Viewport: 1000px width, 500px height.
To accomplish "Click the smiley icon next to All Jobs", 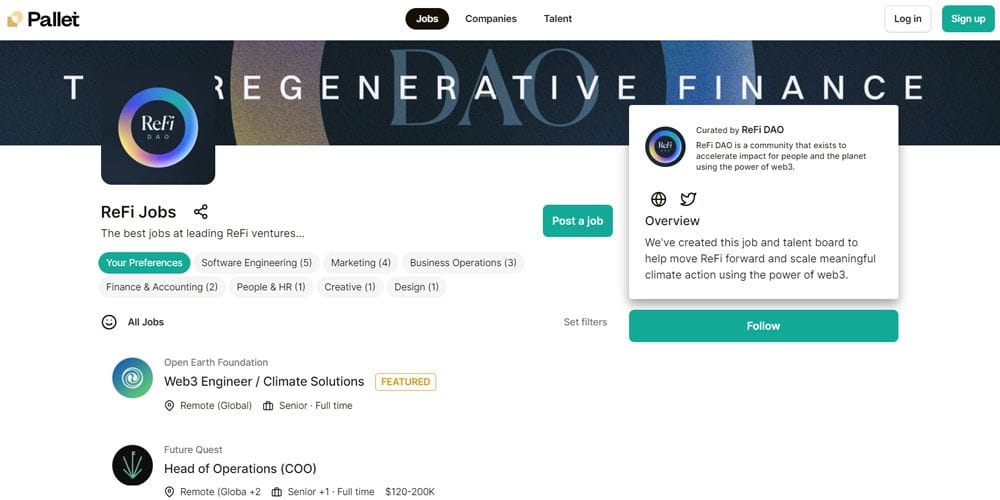I will (109, 322).
